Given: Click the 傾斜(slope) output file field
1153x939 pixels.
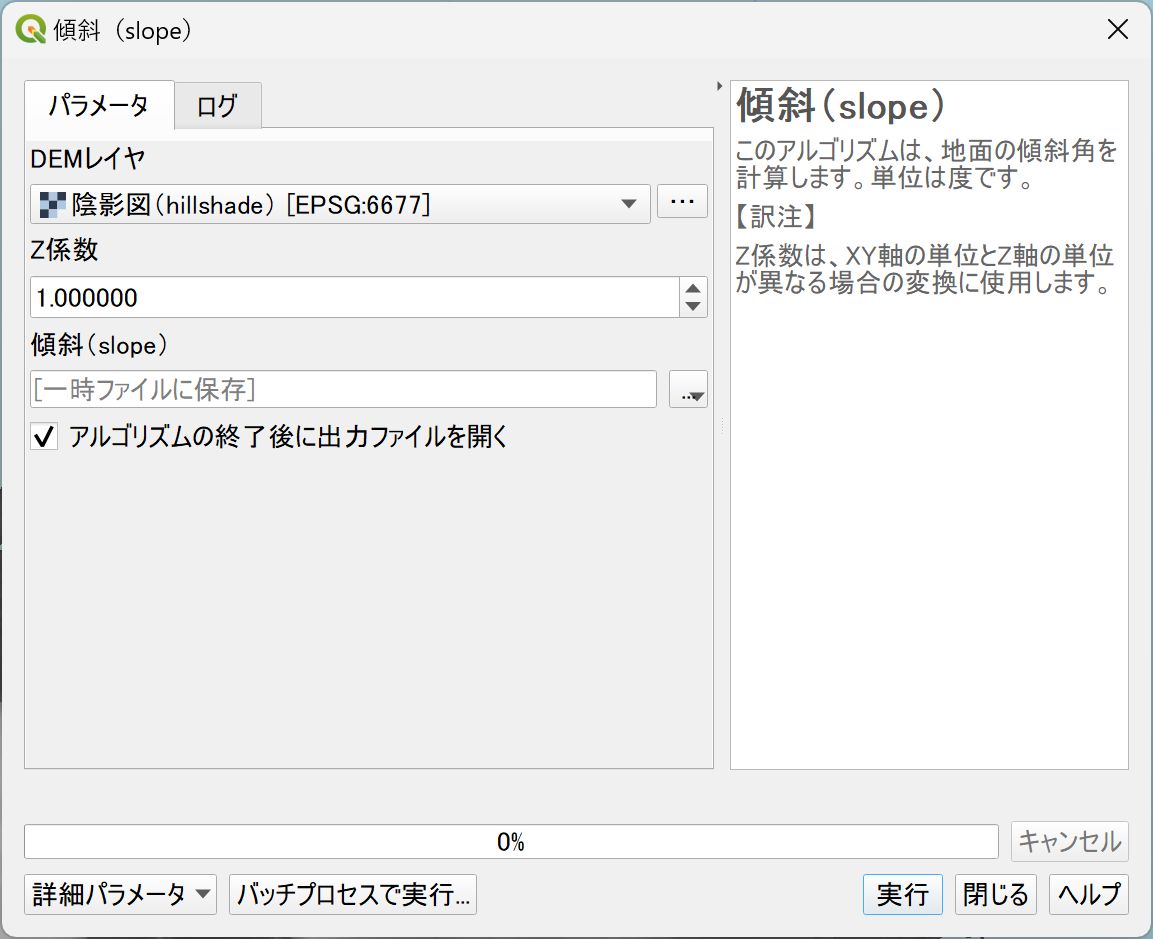Looking at the screenshot, I should pos(343,389).
